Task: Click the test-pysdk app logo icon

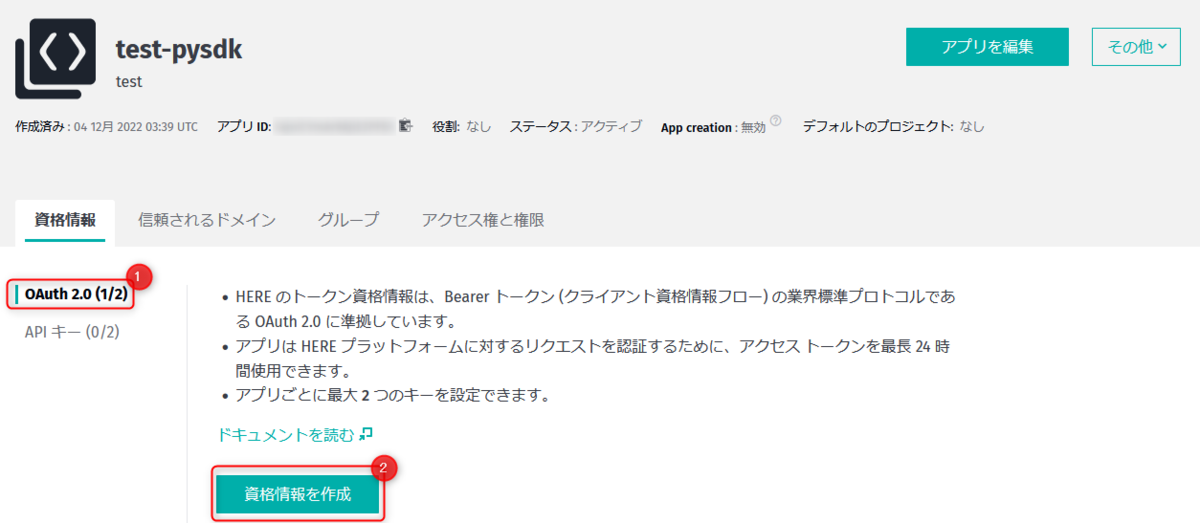Action: click(55, 58)
